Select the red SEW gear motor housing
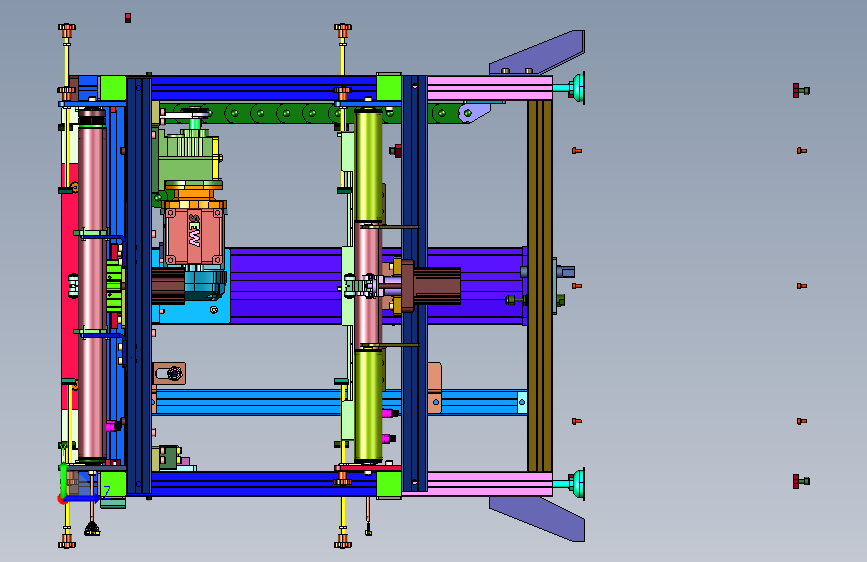This screenshot has height=562, width=867. [194, 236]
